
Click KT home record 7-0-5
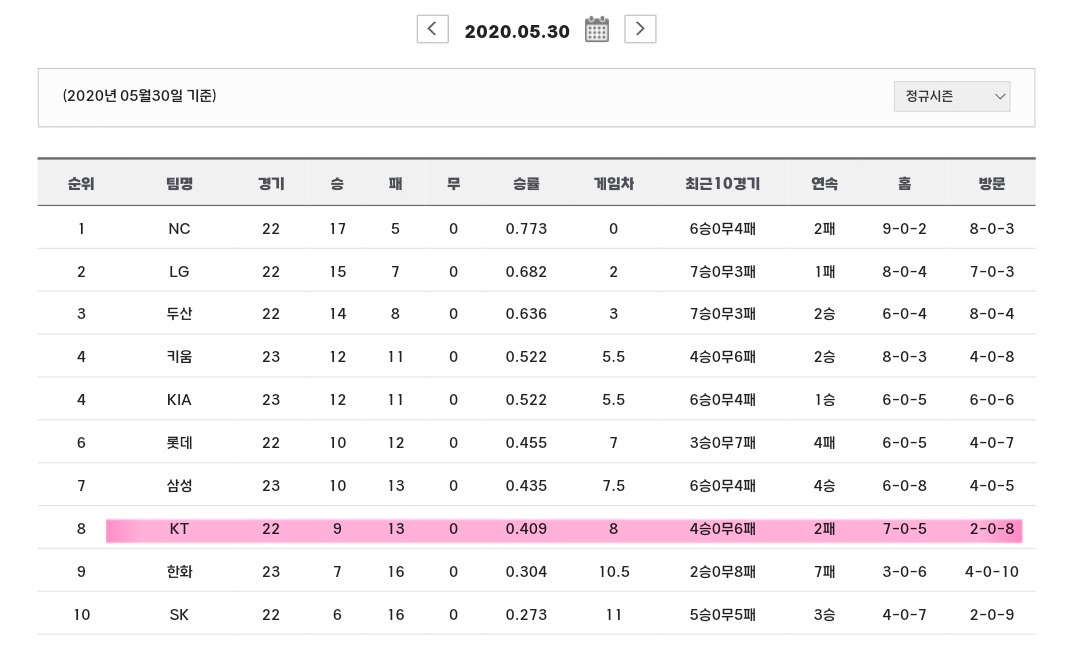coord(904,529)
